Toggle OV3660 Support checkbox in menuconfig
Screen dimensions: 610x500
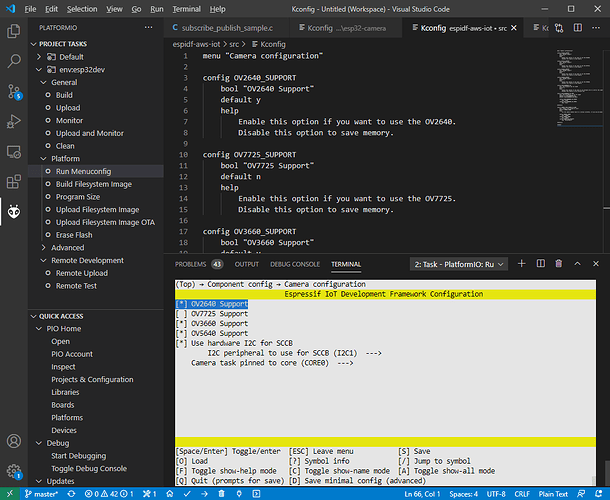coord(181,323)
